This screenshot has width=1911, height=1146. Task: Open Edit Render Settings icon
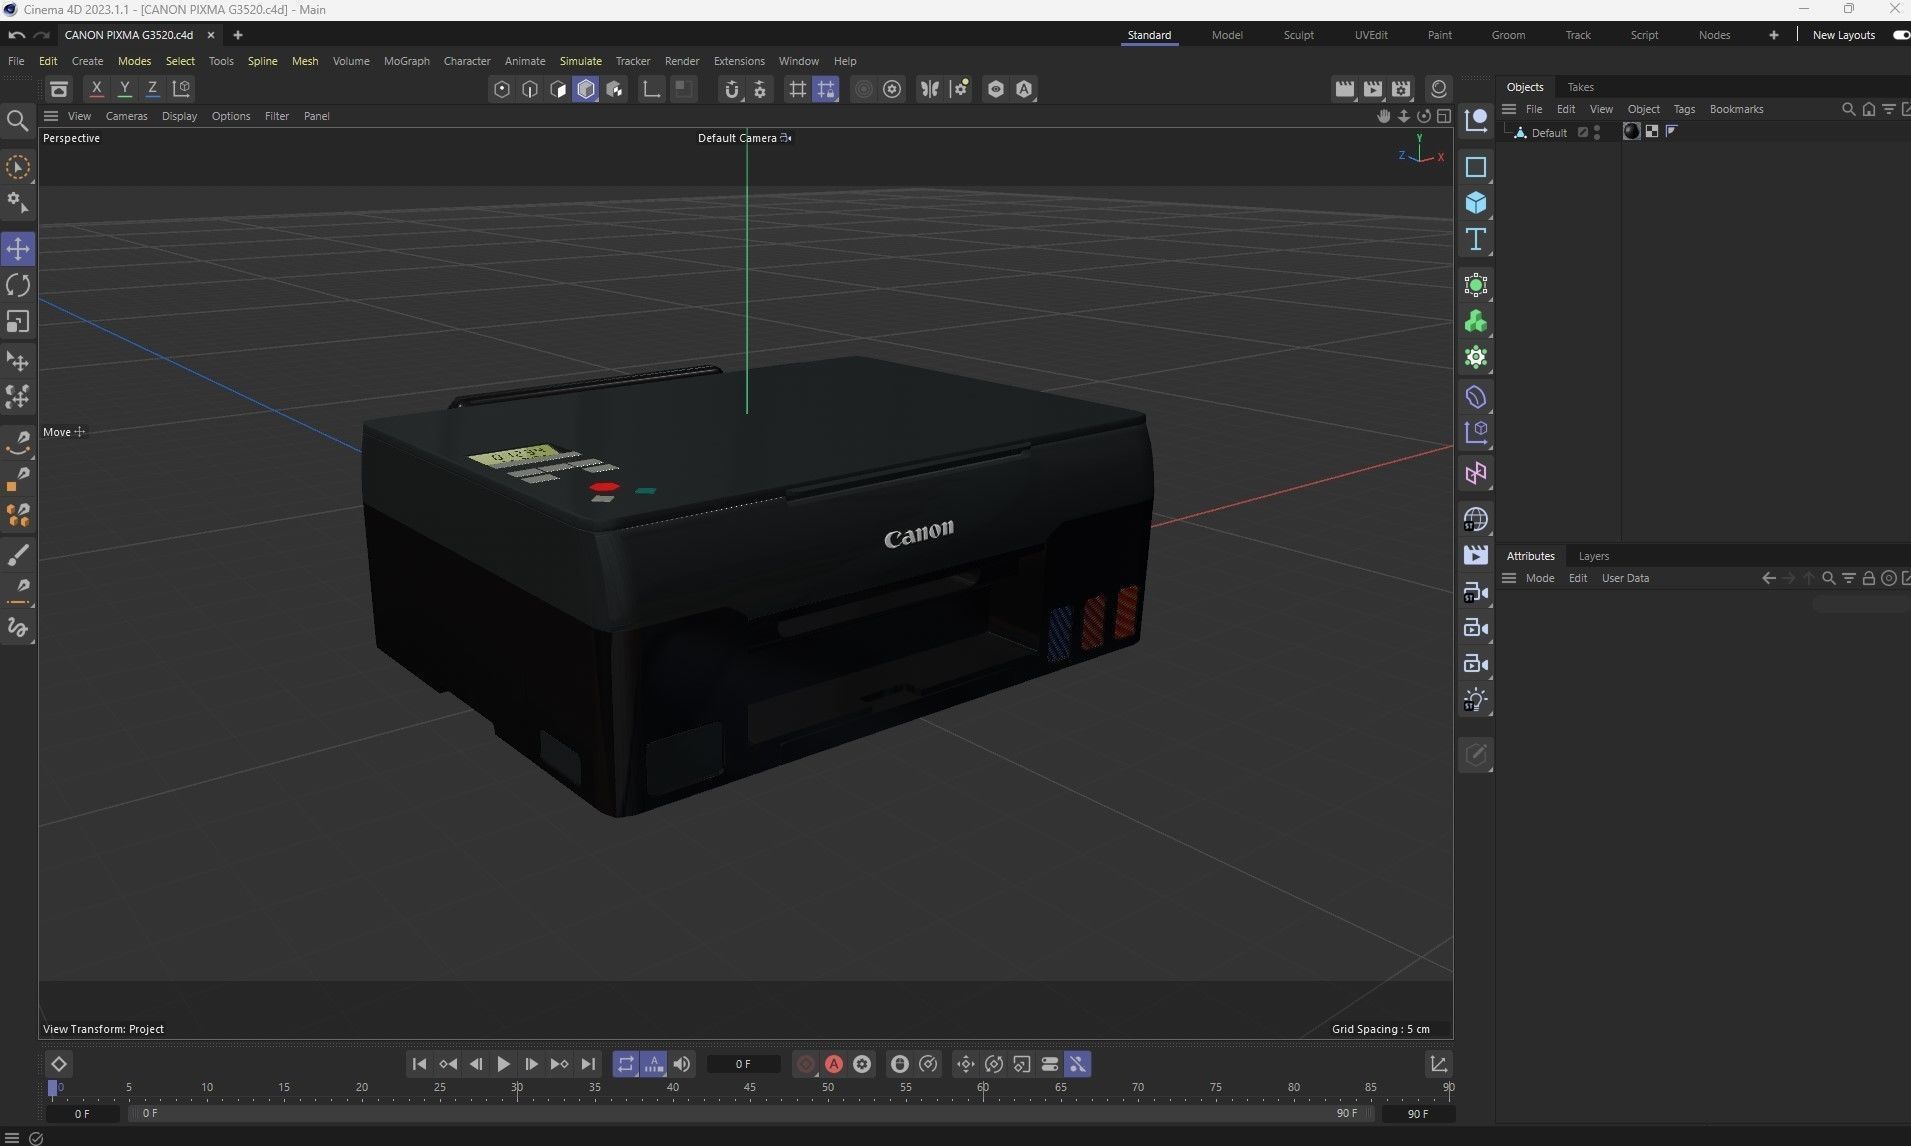(1401, 89)
